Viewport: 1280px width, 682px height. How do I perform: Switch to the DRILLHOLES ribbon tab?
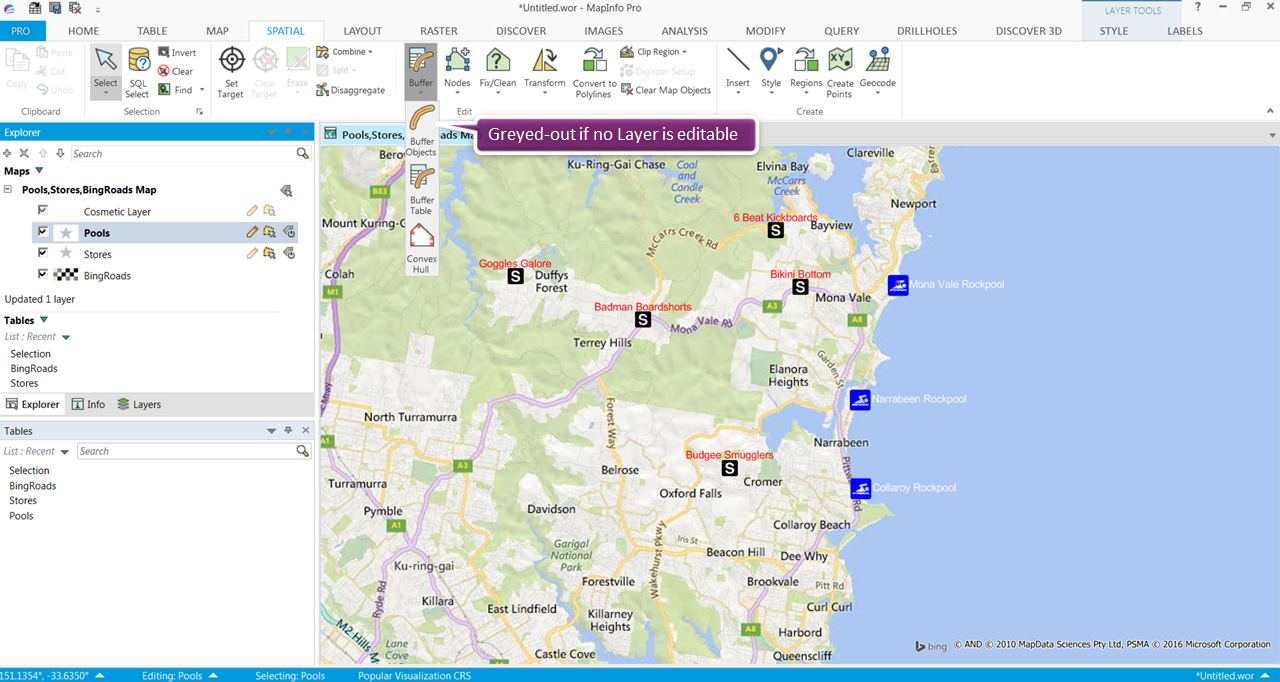pyautogui.click(x=927, y=31)
